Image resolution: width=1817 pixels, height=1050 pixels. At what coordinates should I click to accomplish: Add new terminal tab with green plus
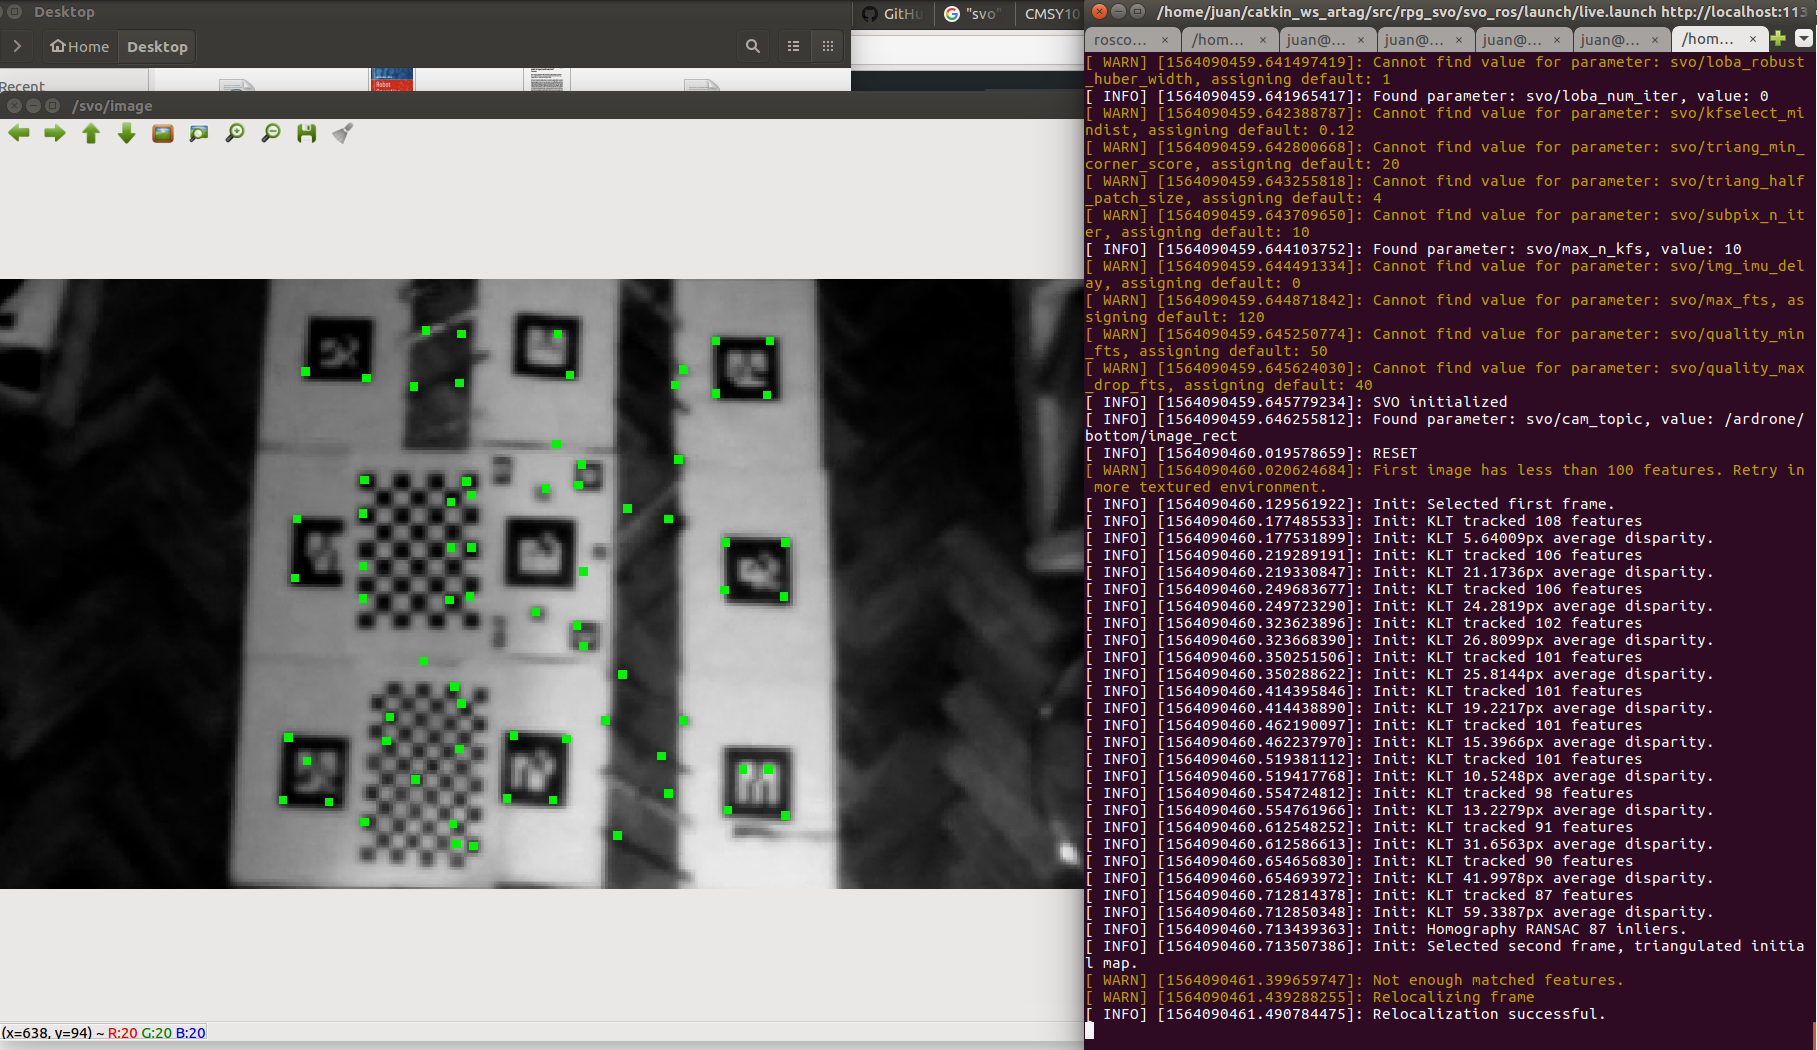click(1778, 39)
